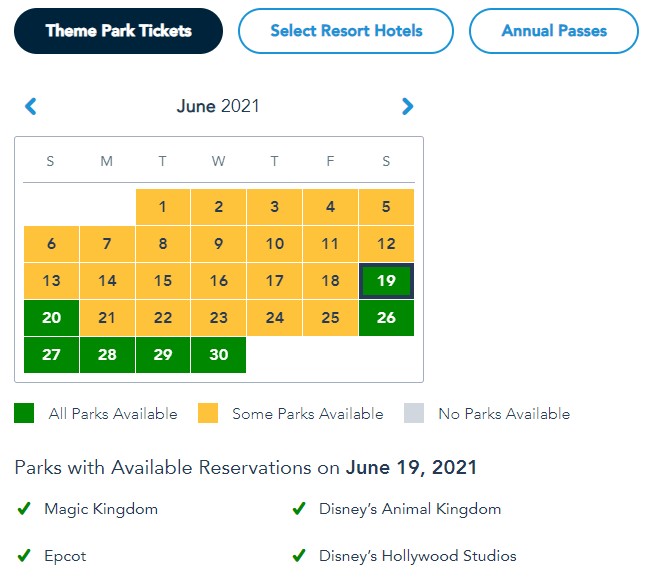
Task: Open the Annual Passes tab
Action: point(553,31)
